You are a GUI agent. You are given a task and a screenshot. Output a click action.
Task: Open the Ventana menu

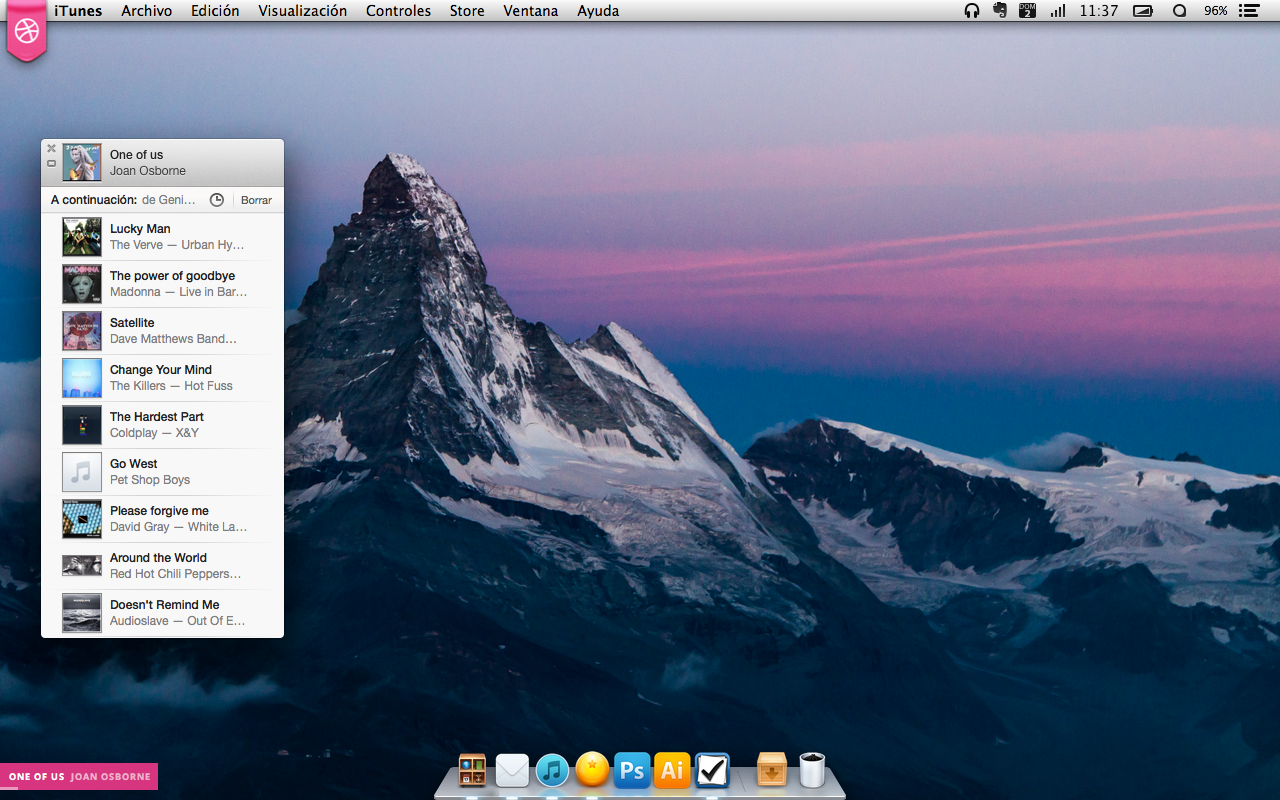531,11
